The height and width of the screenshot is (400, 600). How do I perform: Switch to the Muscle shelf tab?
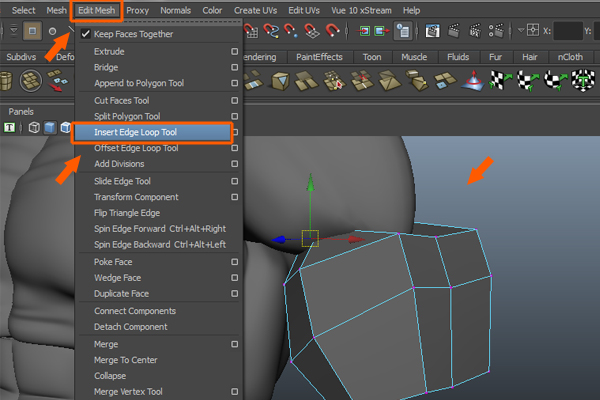pyautogui.click(x=413, y=57)
